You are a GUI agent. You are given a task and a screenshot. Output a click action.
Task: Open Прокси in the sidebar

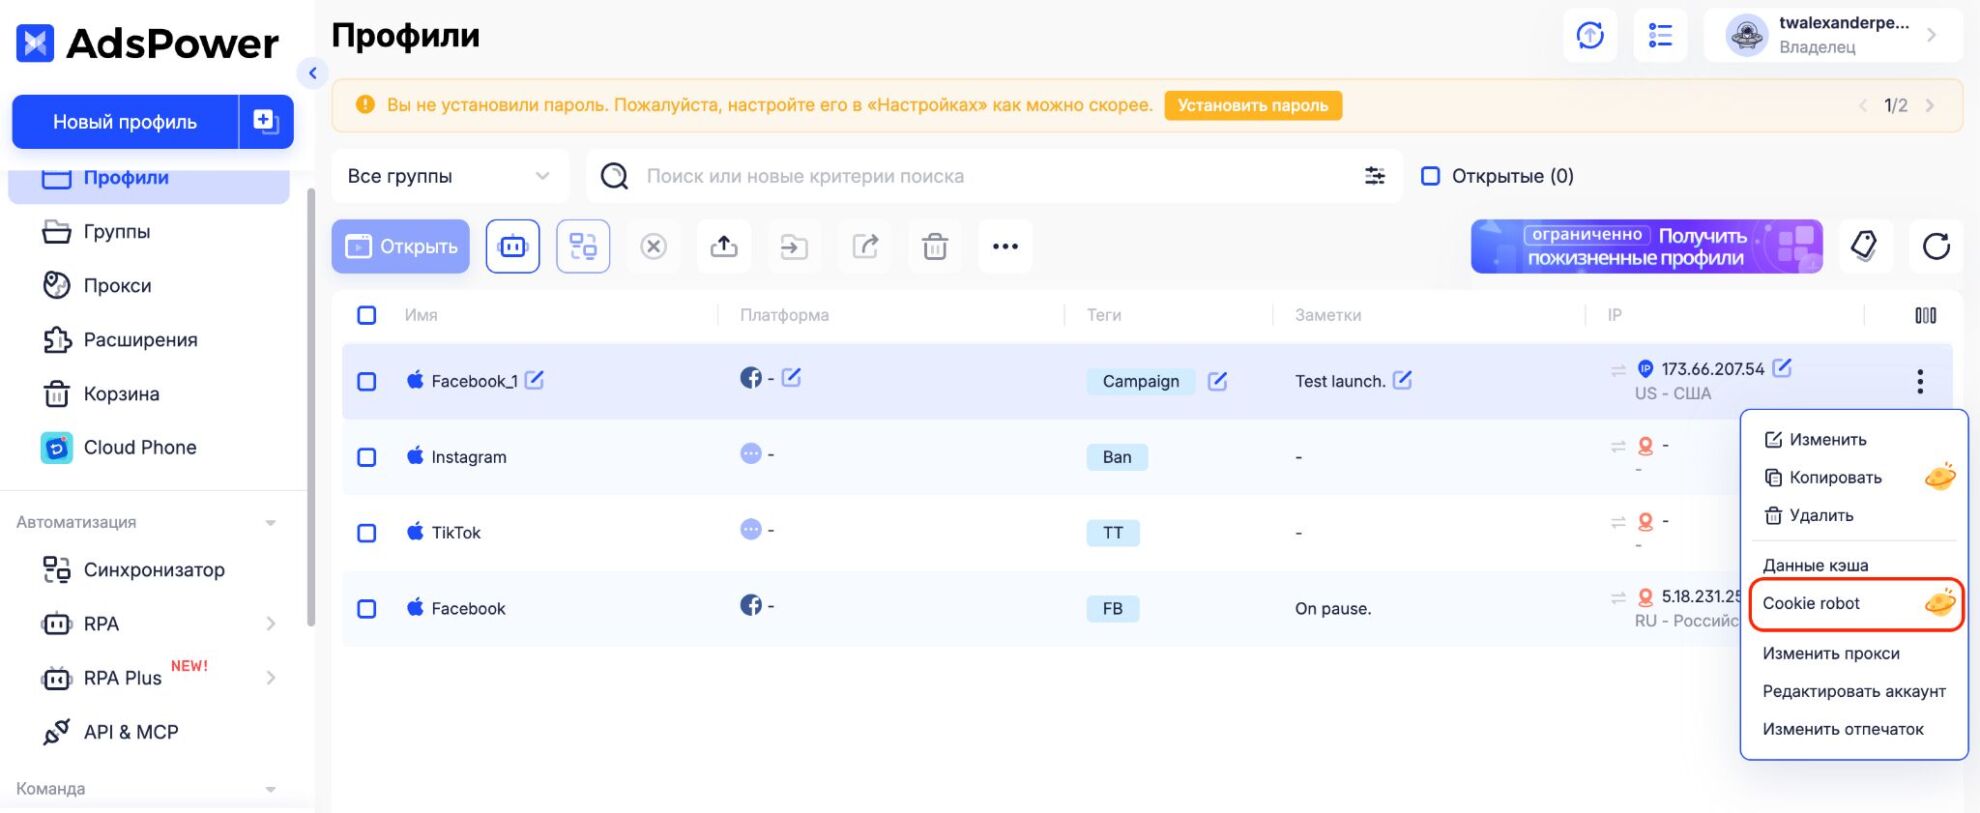click(x=118, y=286)
